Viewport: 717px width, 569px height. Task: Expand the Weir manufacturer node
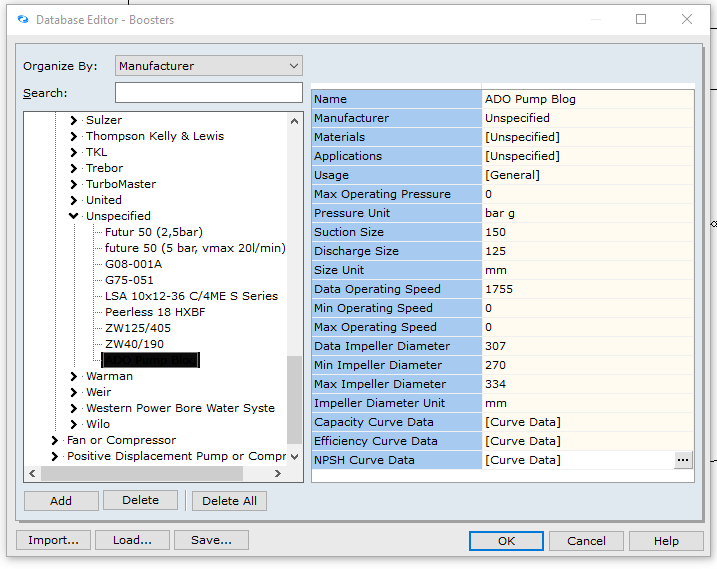(73, 392)
